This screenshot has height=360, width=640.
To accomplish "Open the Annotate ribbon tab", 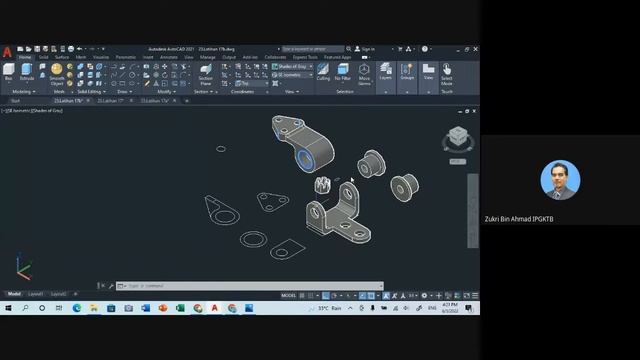I will 169,58.
